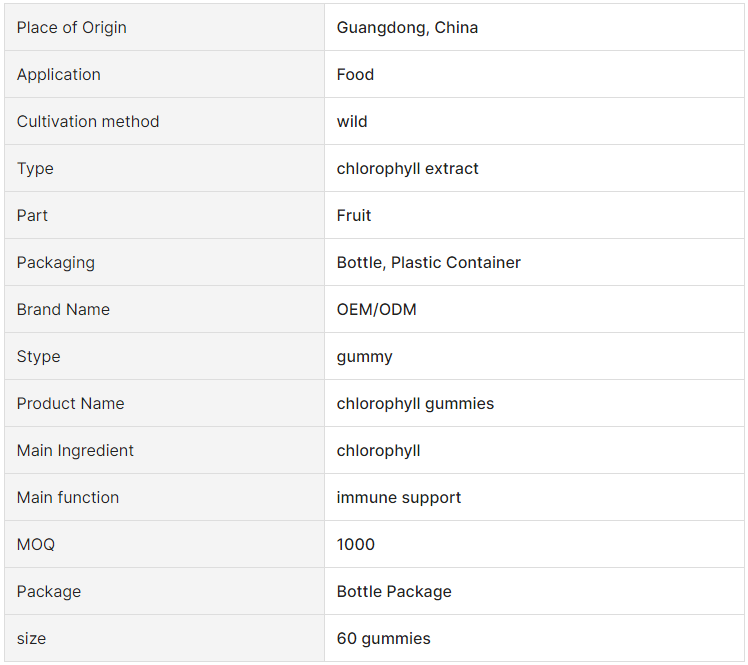The height and width of the screenshot is (665, 748).
Task: Select the 'Fruit' Part value
Action: tap(354, 215)
